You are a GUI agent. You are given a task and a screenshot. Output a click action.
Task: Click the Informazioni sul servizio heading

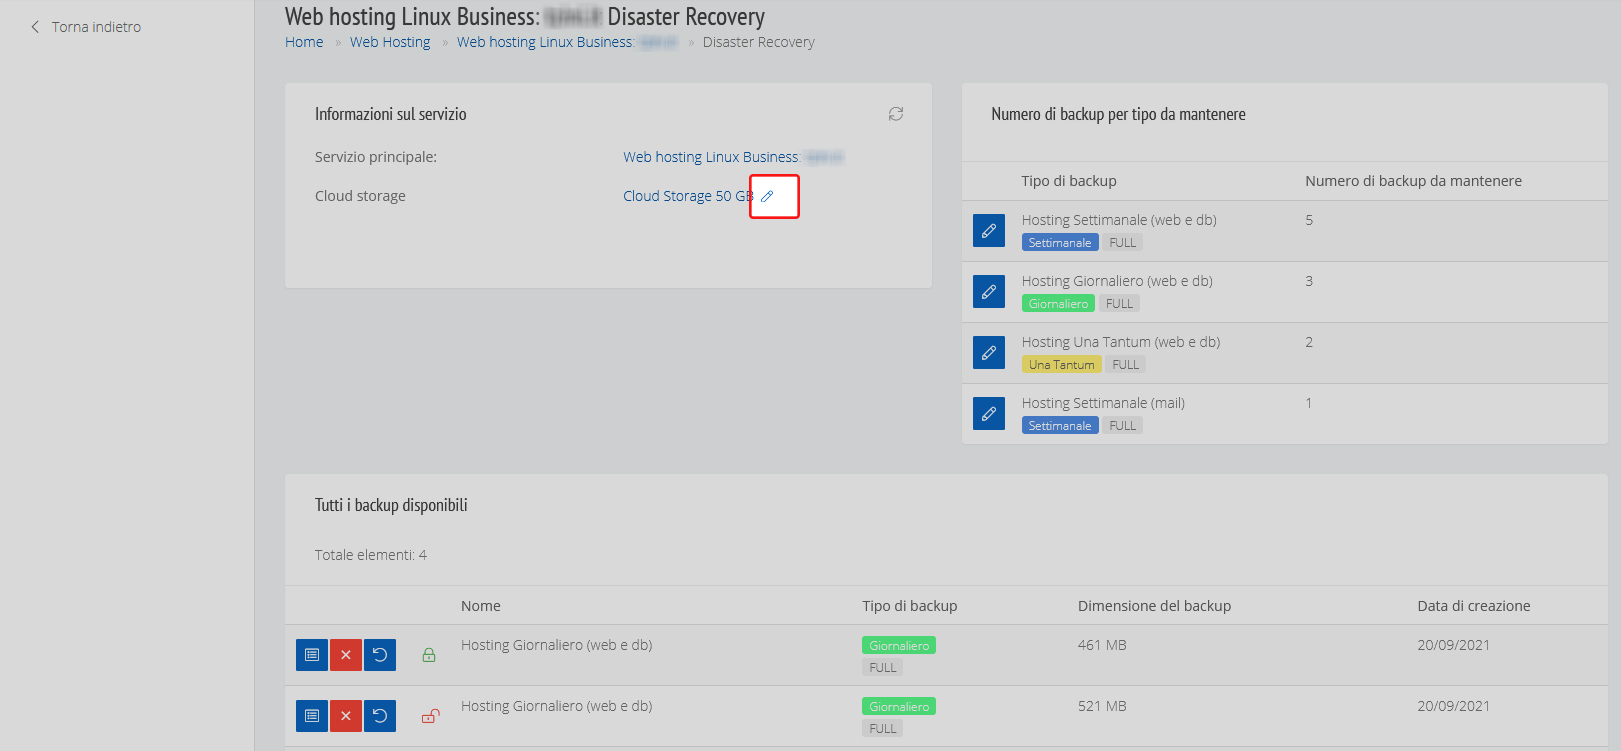[x=391, y=114]
